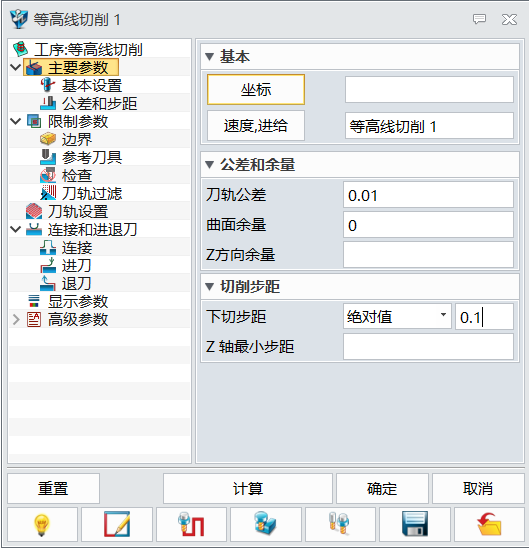Click the 速度,进给 button

click(x=256, y=125)
